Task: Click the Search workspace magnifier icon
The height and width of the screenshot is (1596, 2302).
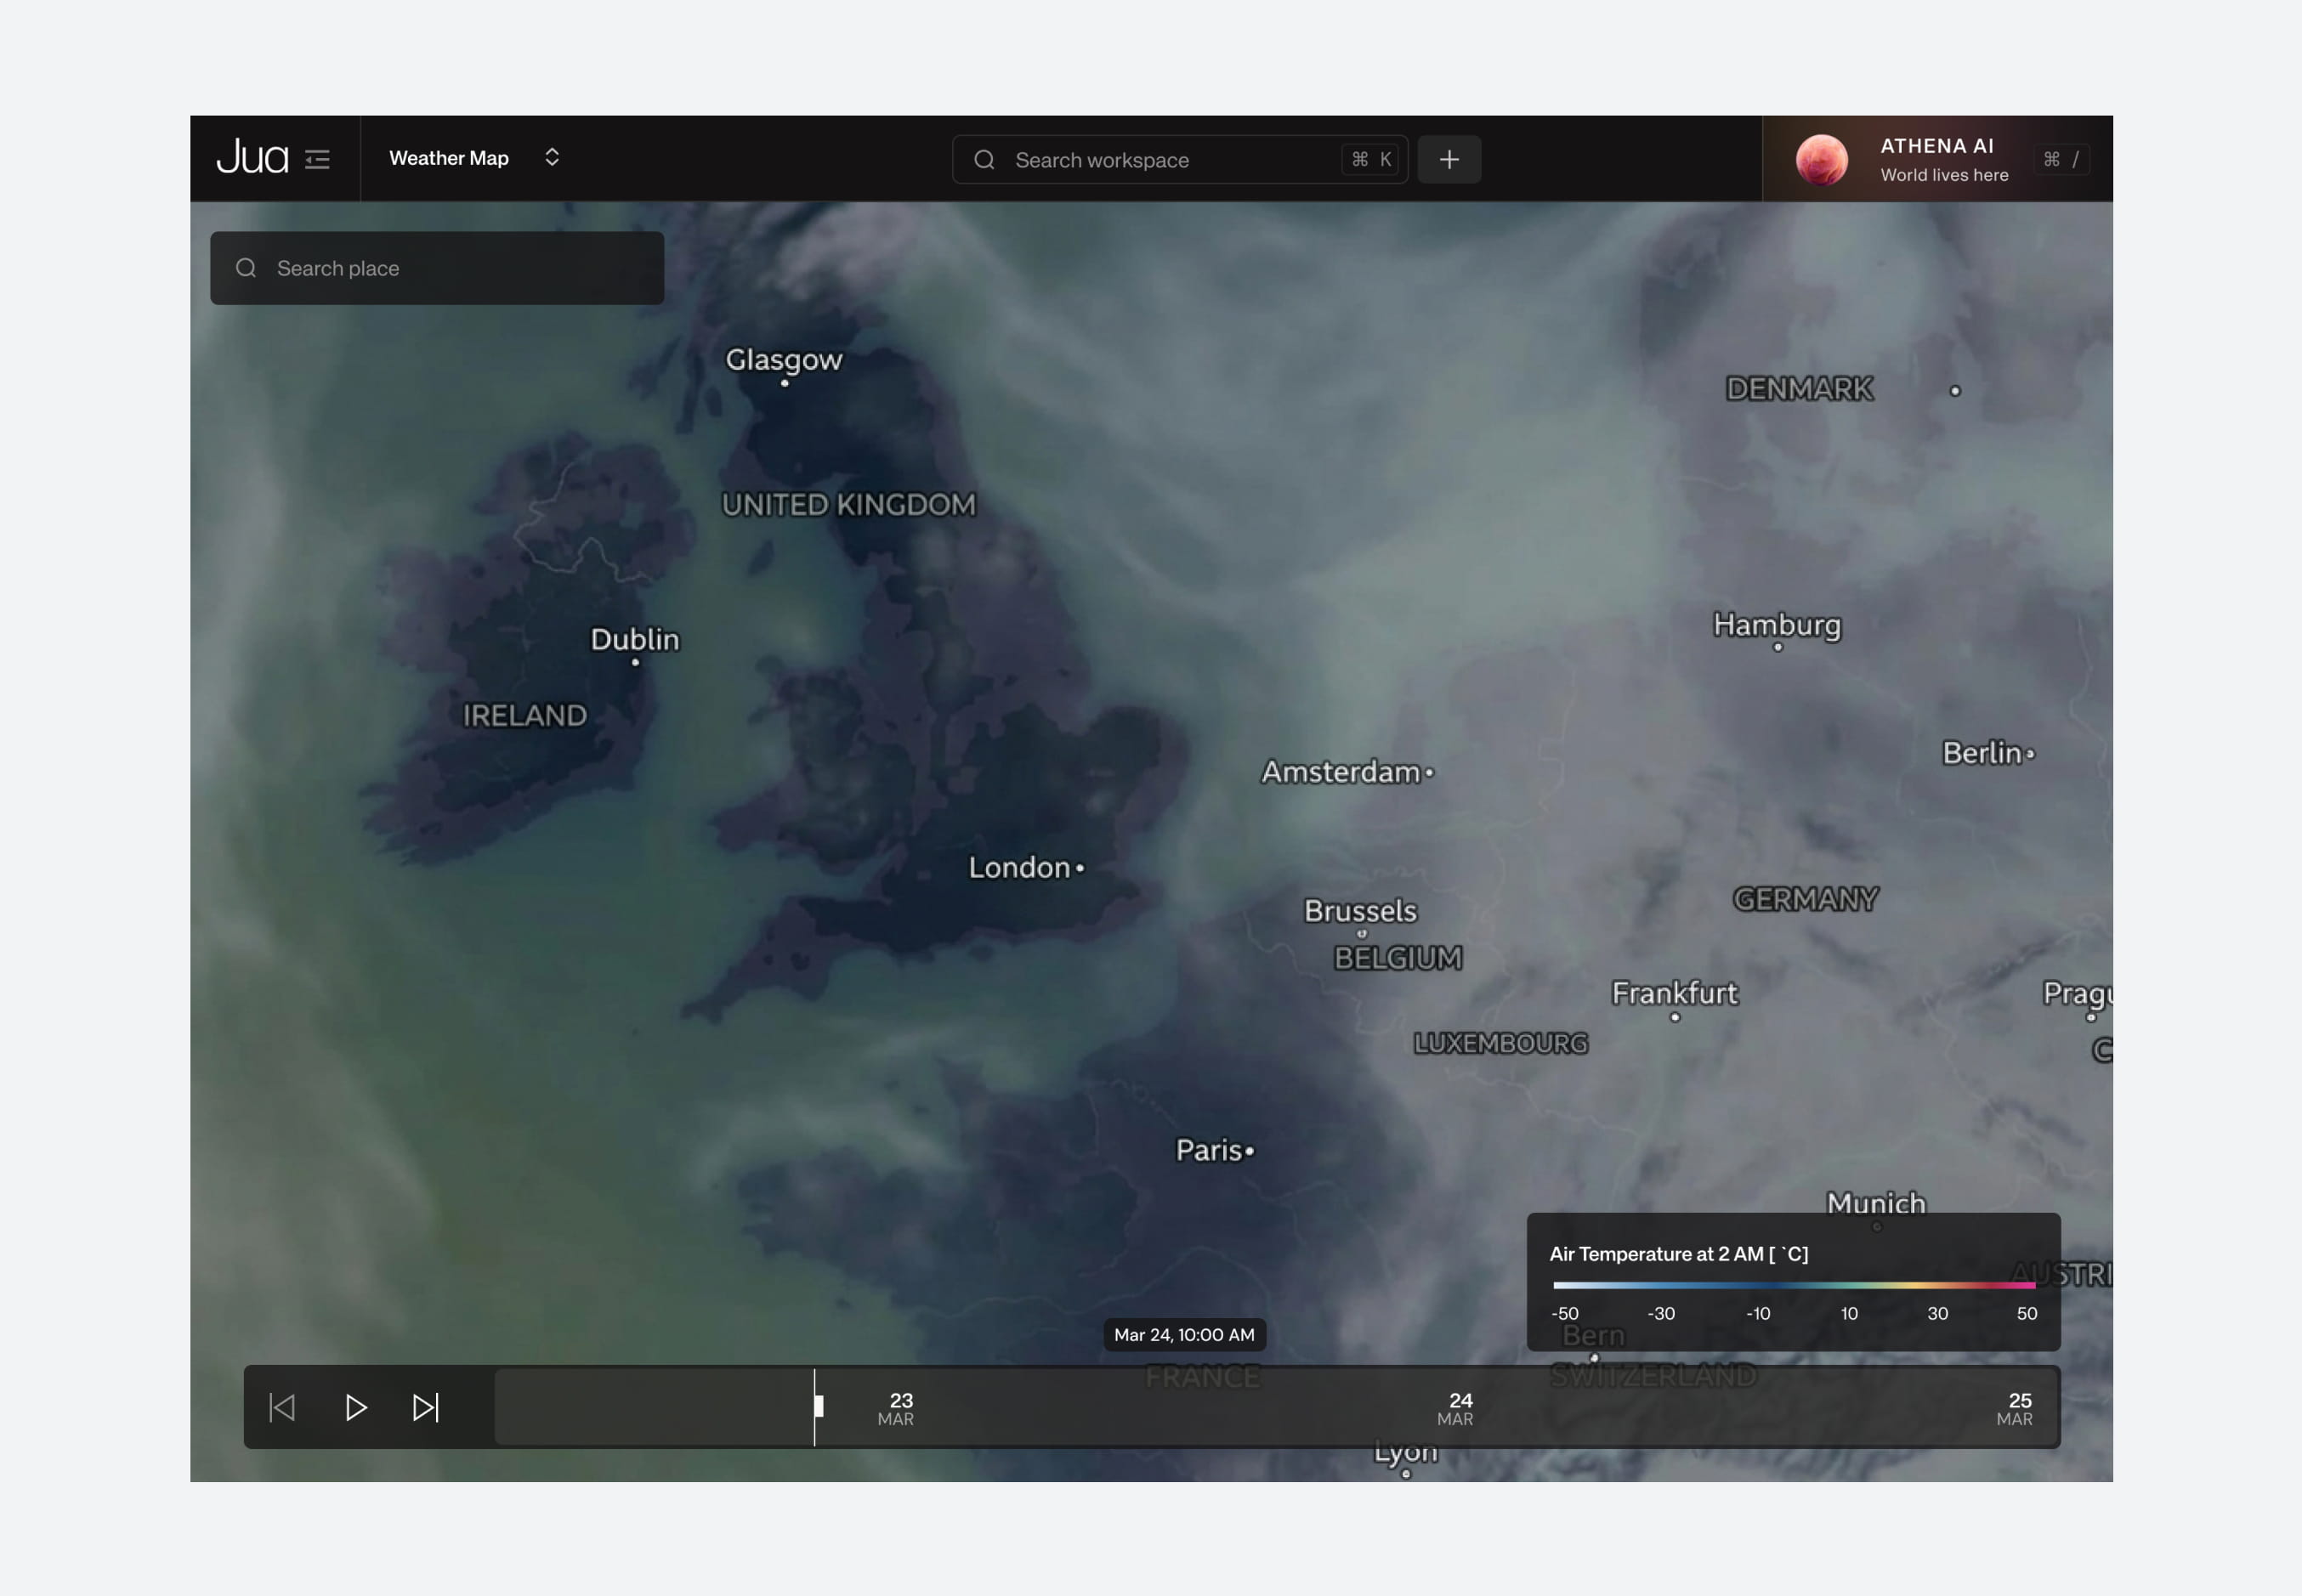Action: [x=984, y=160]
